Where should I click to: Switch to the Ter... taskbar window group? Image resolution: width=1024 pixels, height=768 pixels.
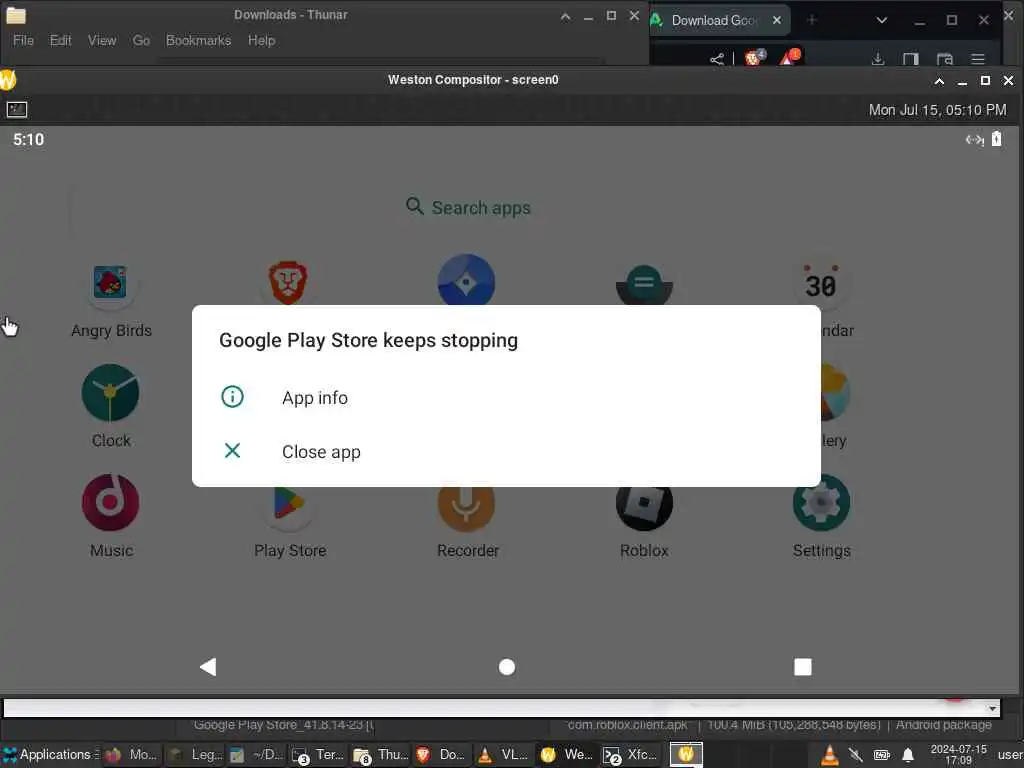coord(318,754)
